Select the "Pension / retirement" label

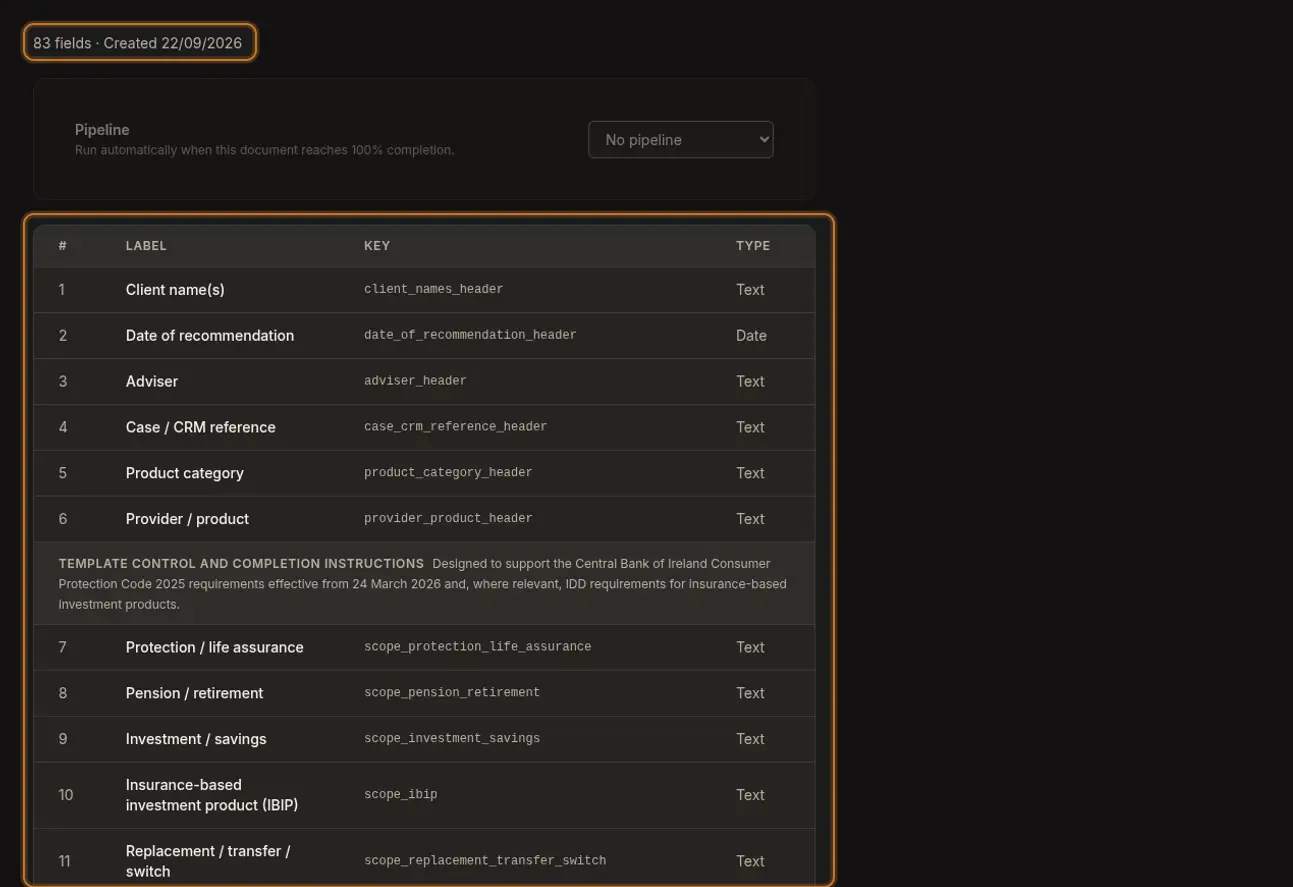(194, 694)
